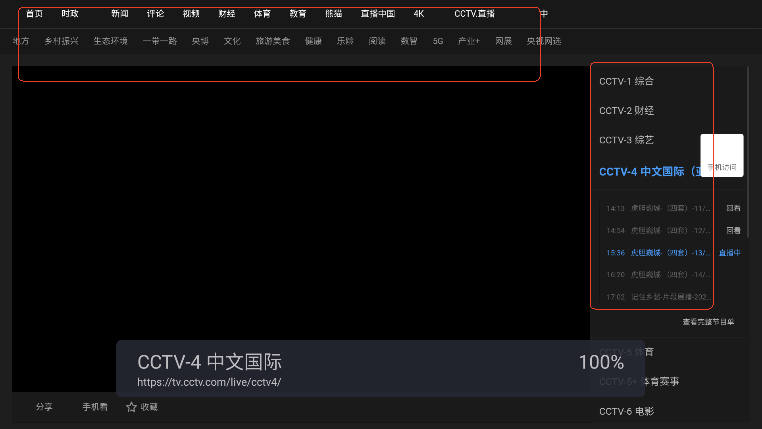Open 查看完整节目单 full schedule link
This screenshot has height=429, width=762.
pos(708,322)
